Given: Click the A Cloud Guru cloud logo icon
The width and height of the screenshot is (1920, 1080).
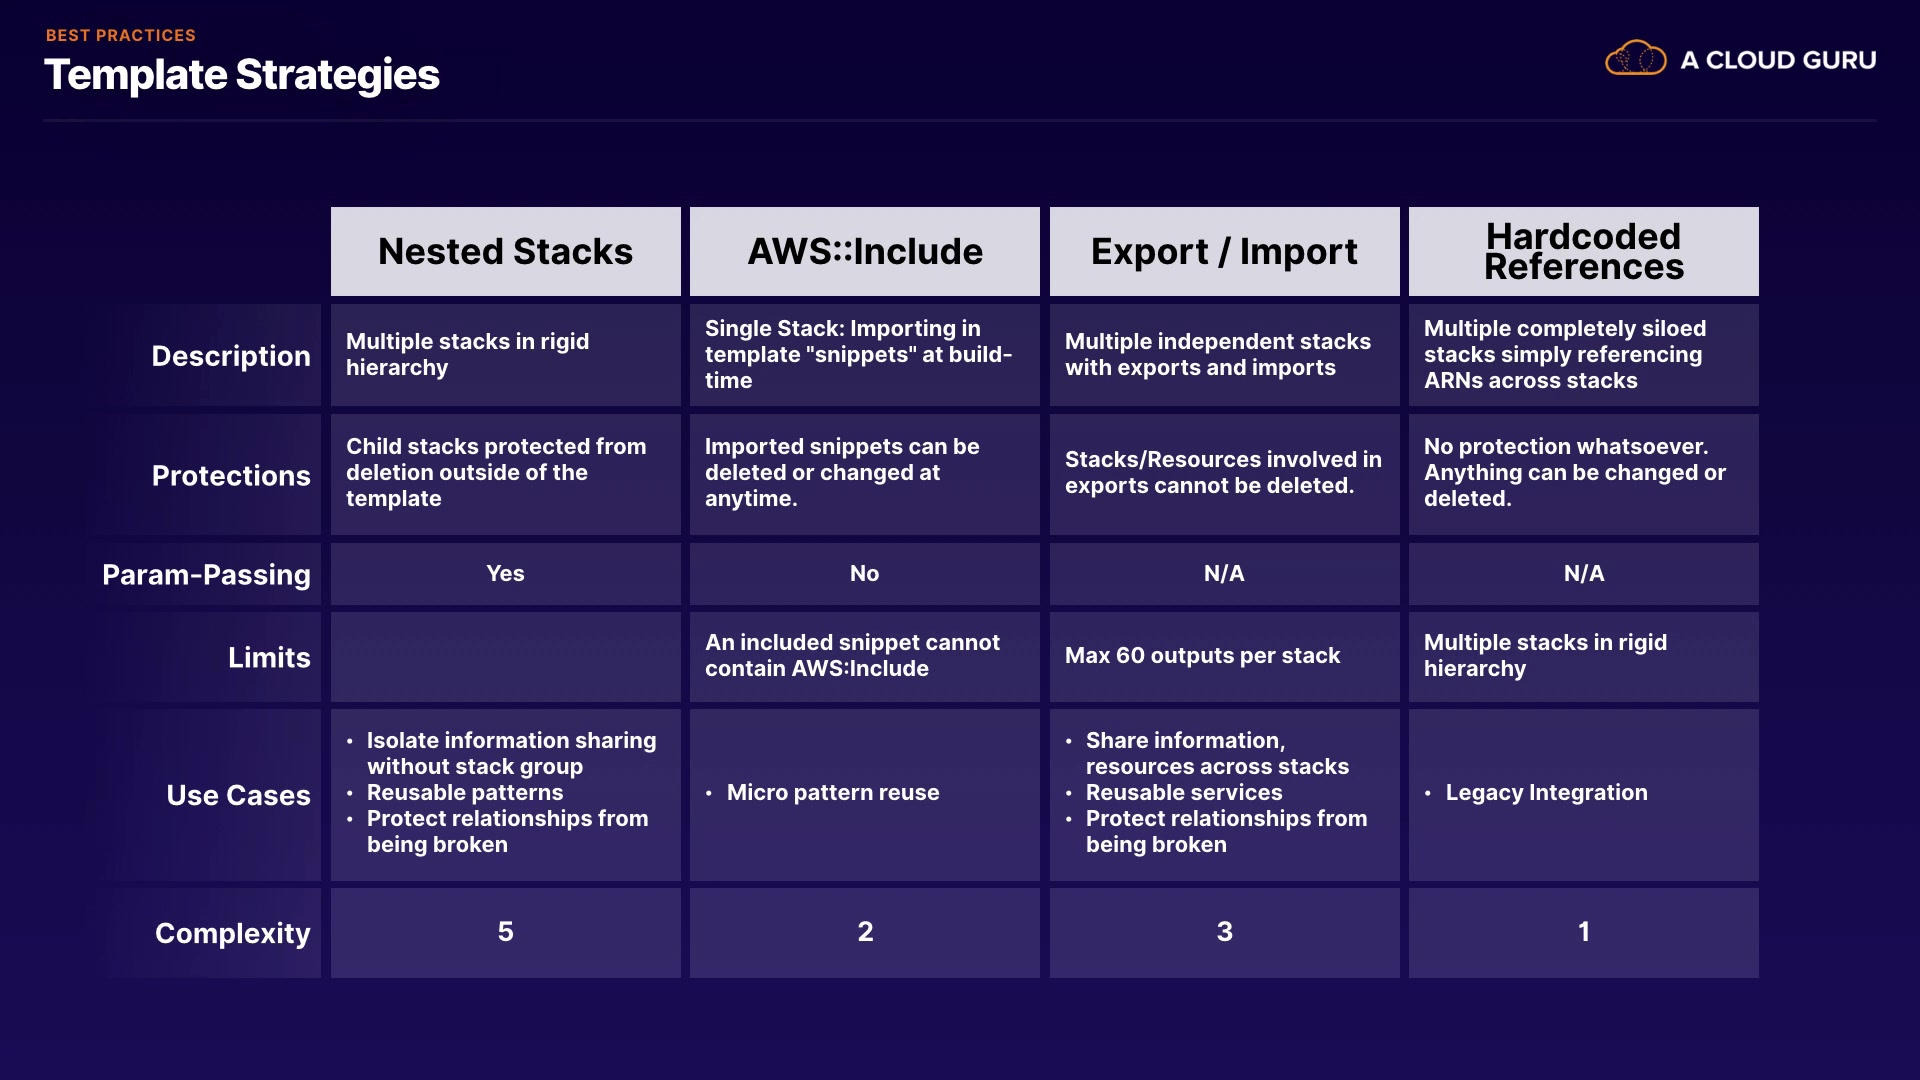Looking at the screenshot, I should (x=1635, y=59).
